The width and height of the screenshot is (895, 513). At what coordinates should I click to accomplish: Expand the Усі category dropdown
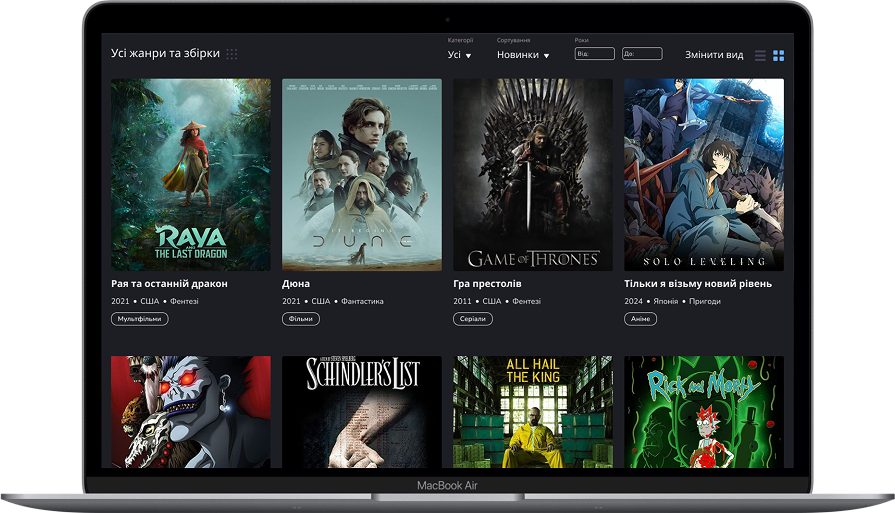(x=459, y=55)
